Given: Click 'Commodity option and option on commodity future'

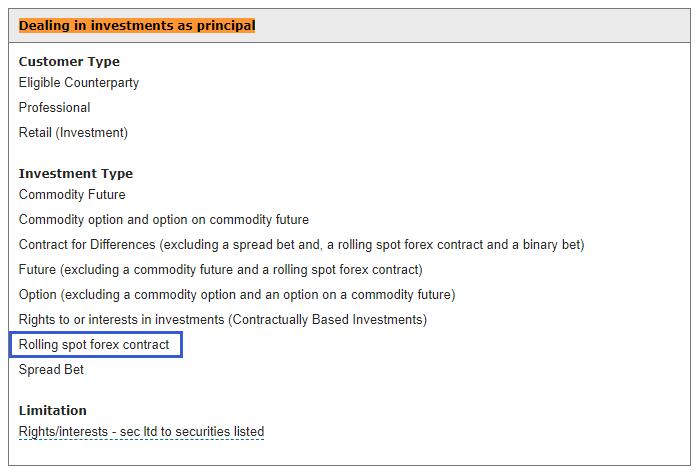Looking at the screenshot, I should point(164,220).
